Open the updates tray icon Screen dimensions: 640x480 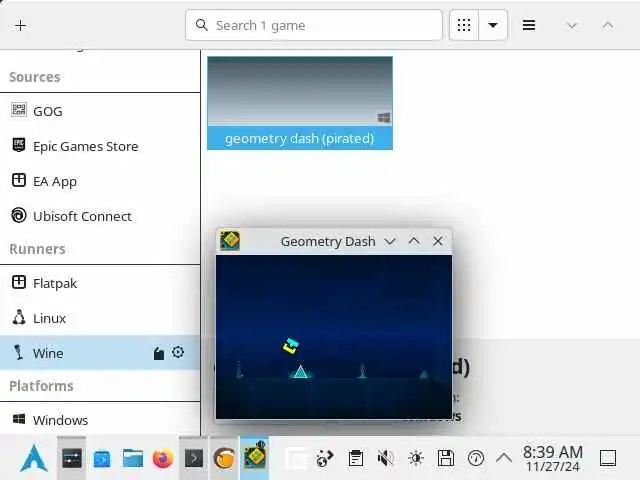pyautogui.click(x=476, y=458)
